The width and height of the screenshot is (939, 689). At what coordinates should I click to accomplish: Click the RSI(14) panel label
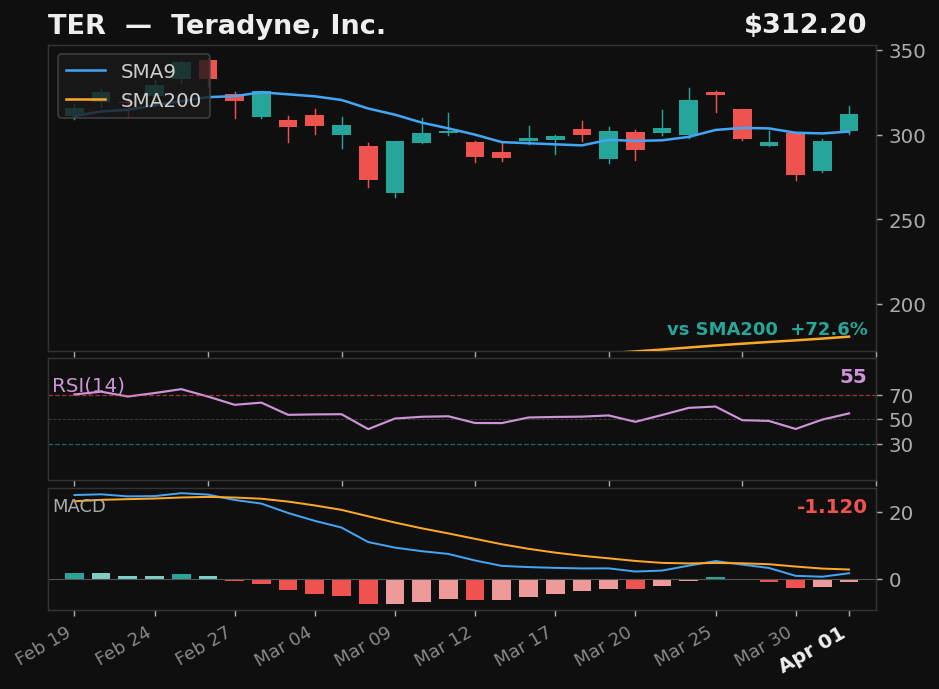tap(88, 385)
